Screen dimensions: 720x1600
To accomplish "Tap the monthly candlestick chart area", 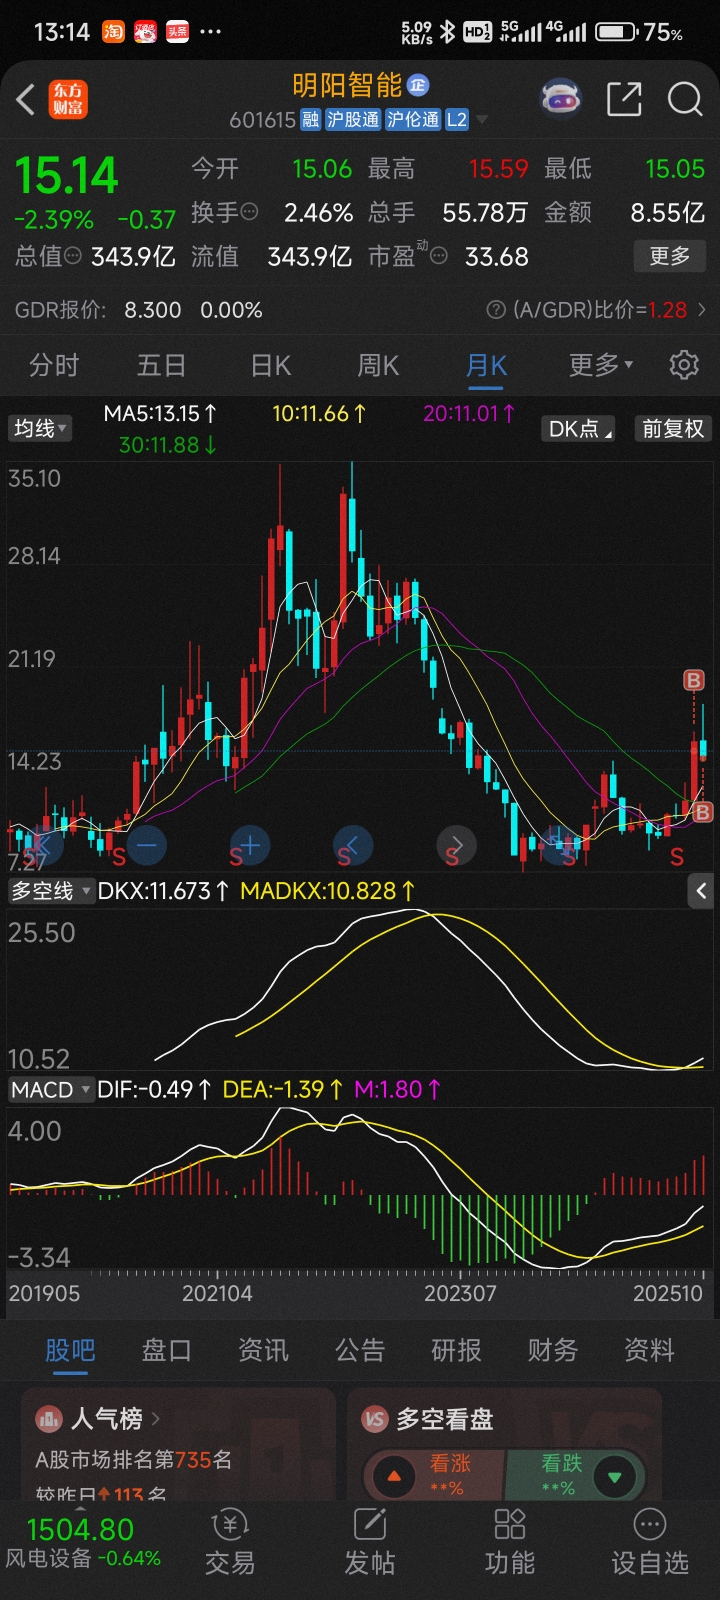I will coord(360,665).
